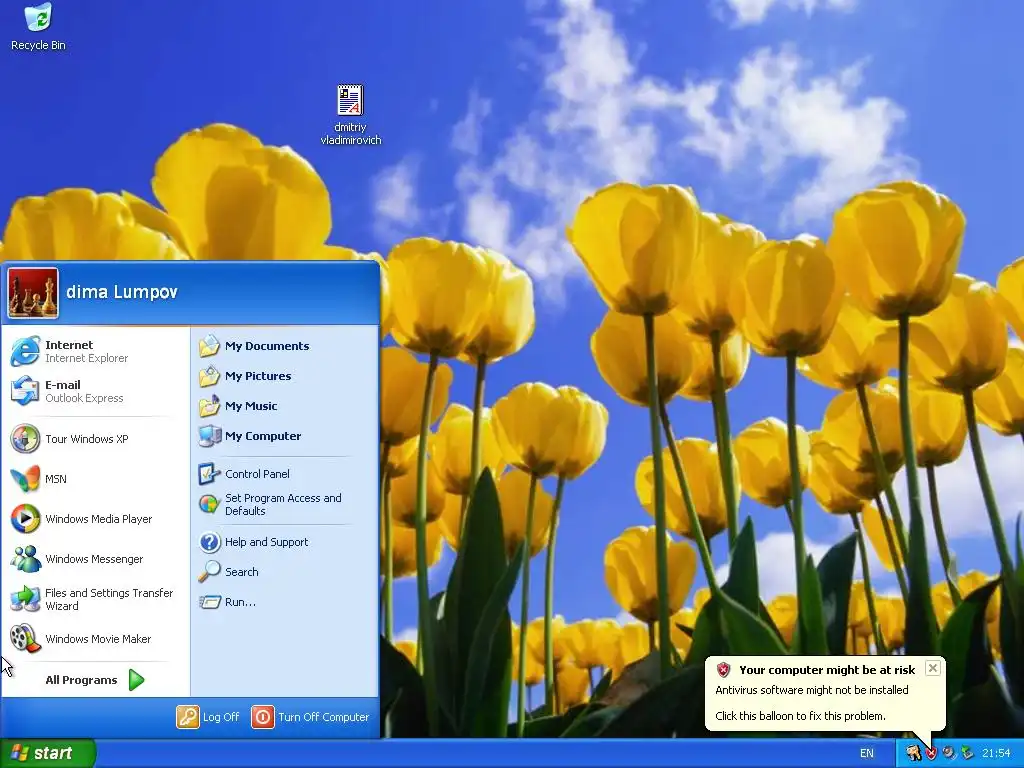Click the green start button

[x=48, y=753]
